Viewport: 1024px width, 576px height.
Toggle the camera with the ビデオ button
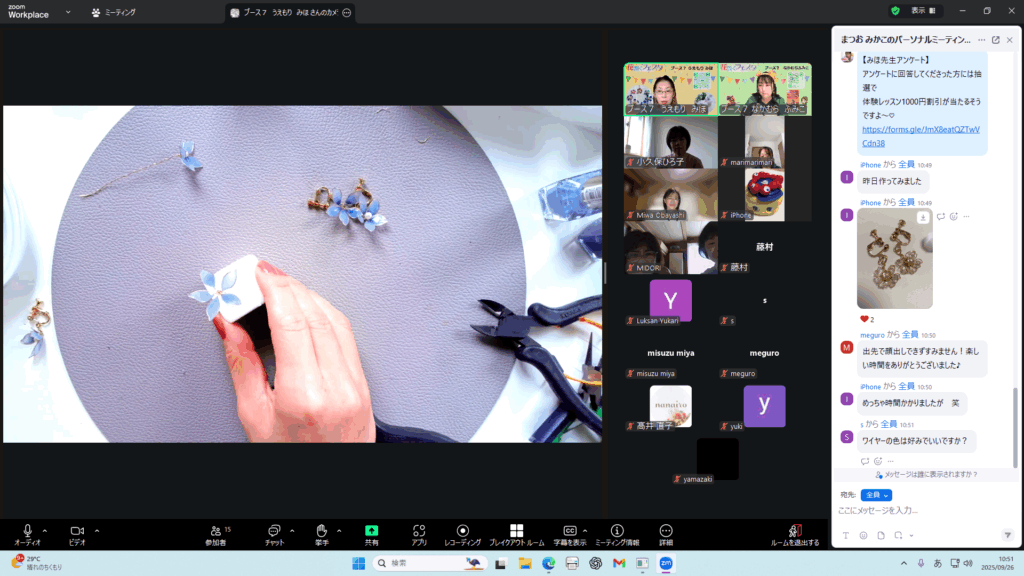tap(77, 534)
